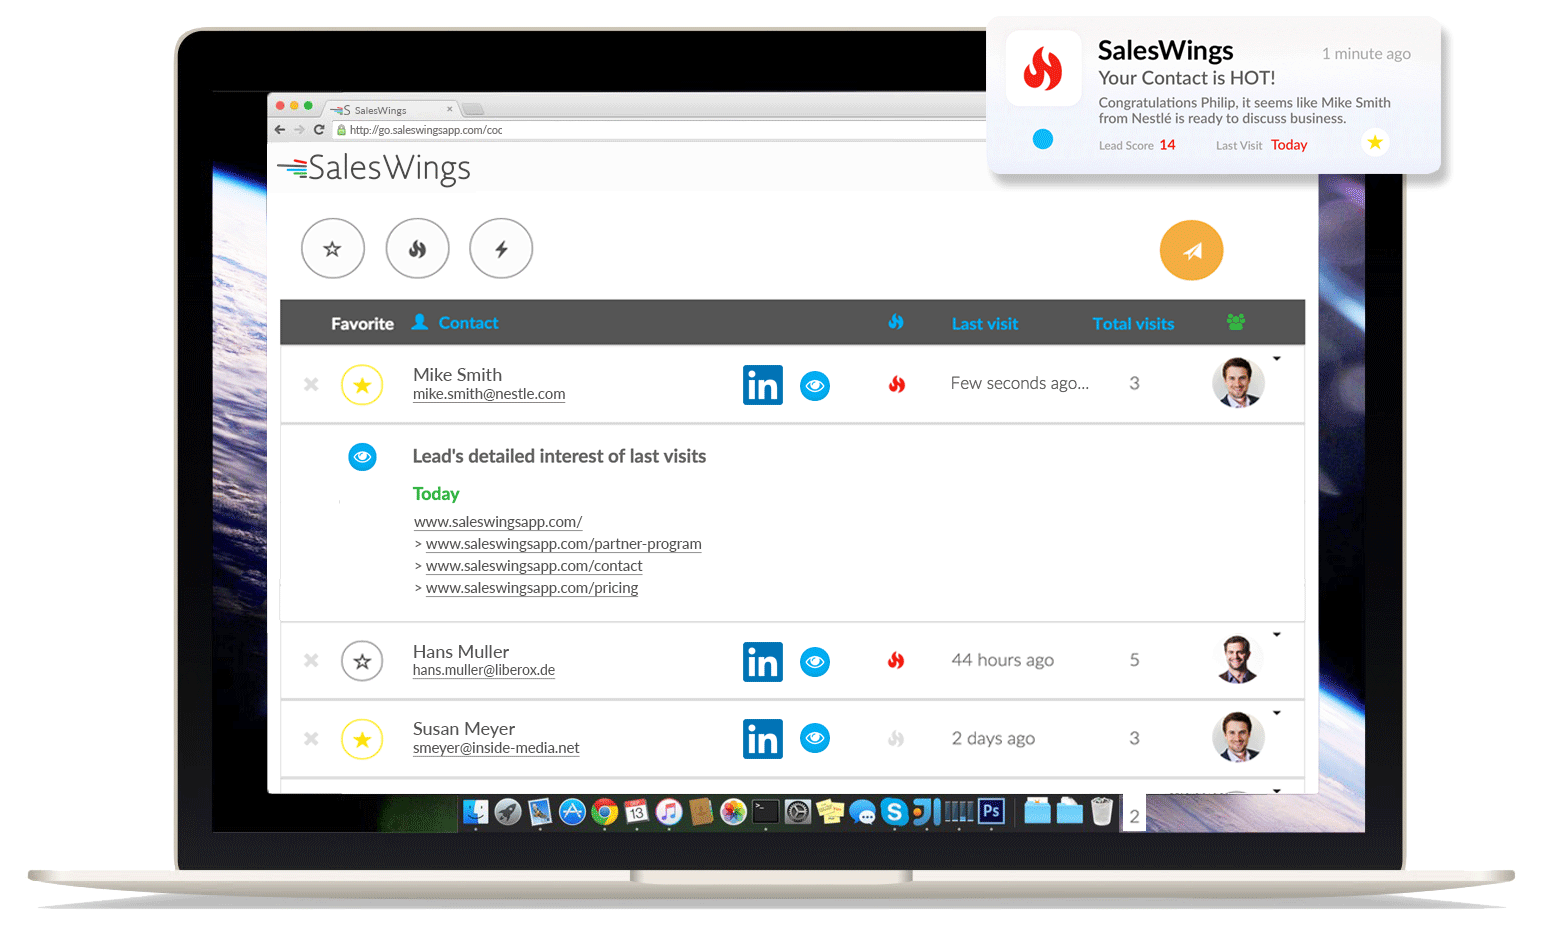The width and height of the screenshot is (1547, 941).
Task: Click the blue flame column header icon
Action: (x=896, y=322)
